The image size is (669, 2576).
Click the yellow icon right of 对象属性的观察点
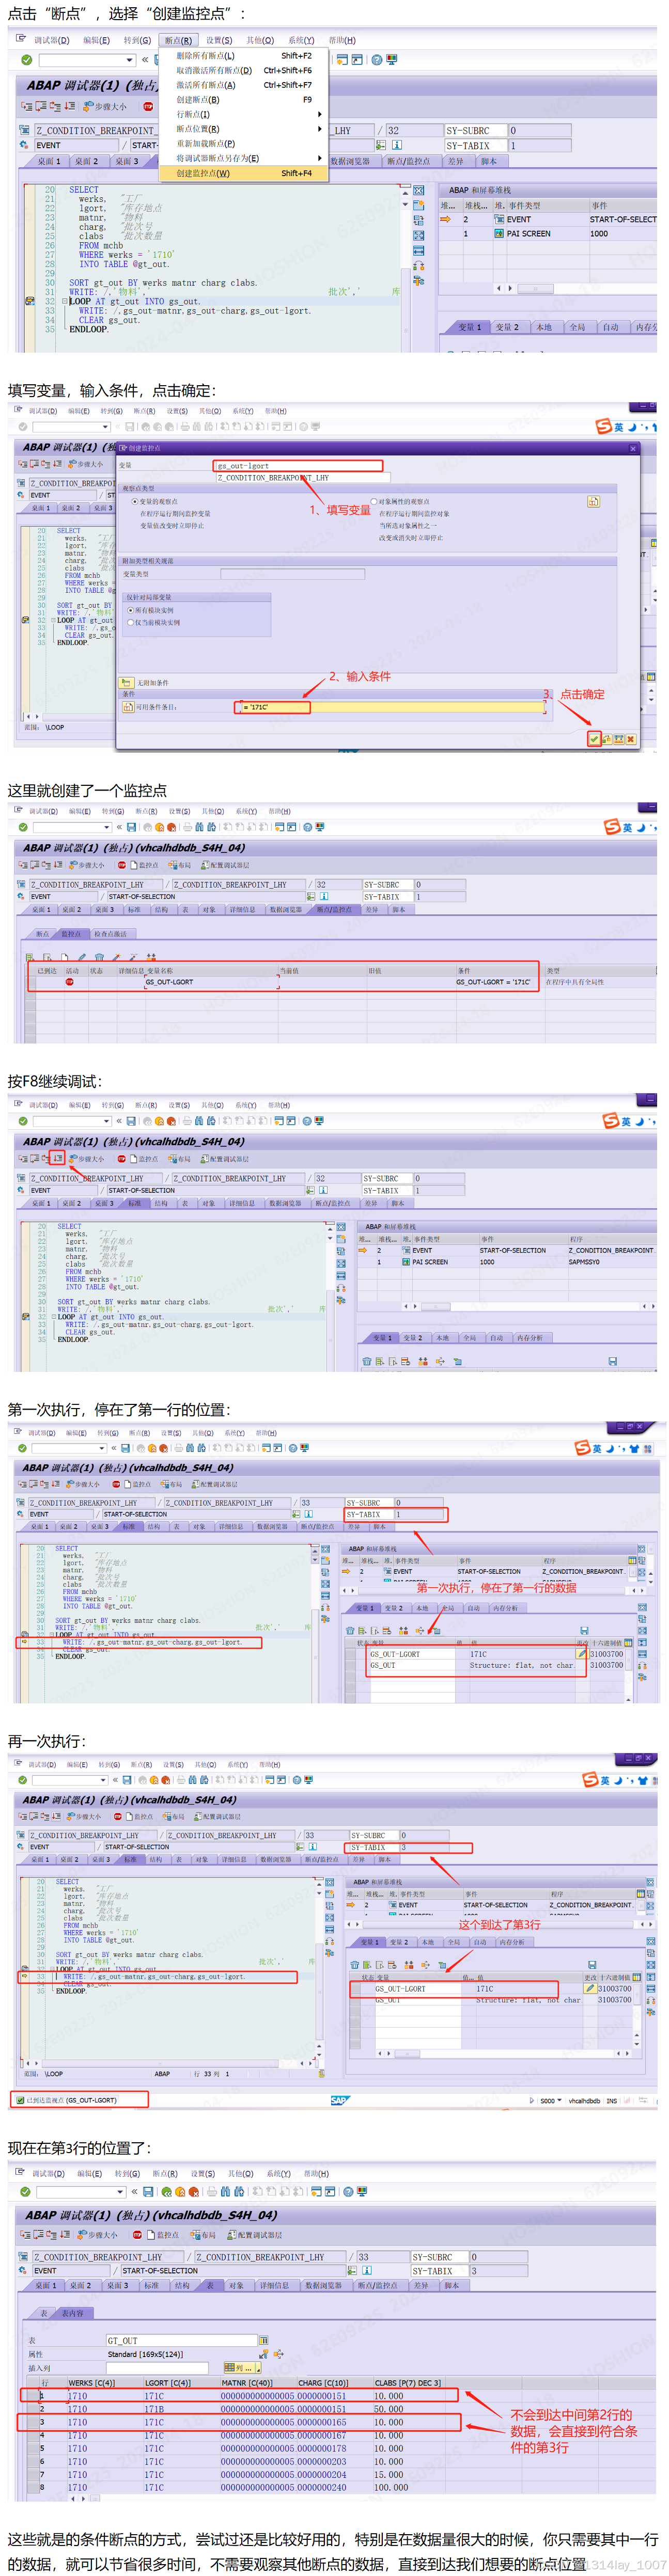(594, 502)
